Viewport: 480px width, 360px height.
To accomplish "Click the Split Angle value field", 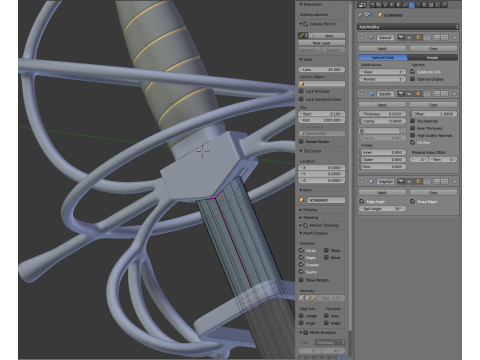I will point(382,208).
